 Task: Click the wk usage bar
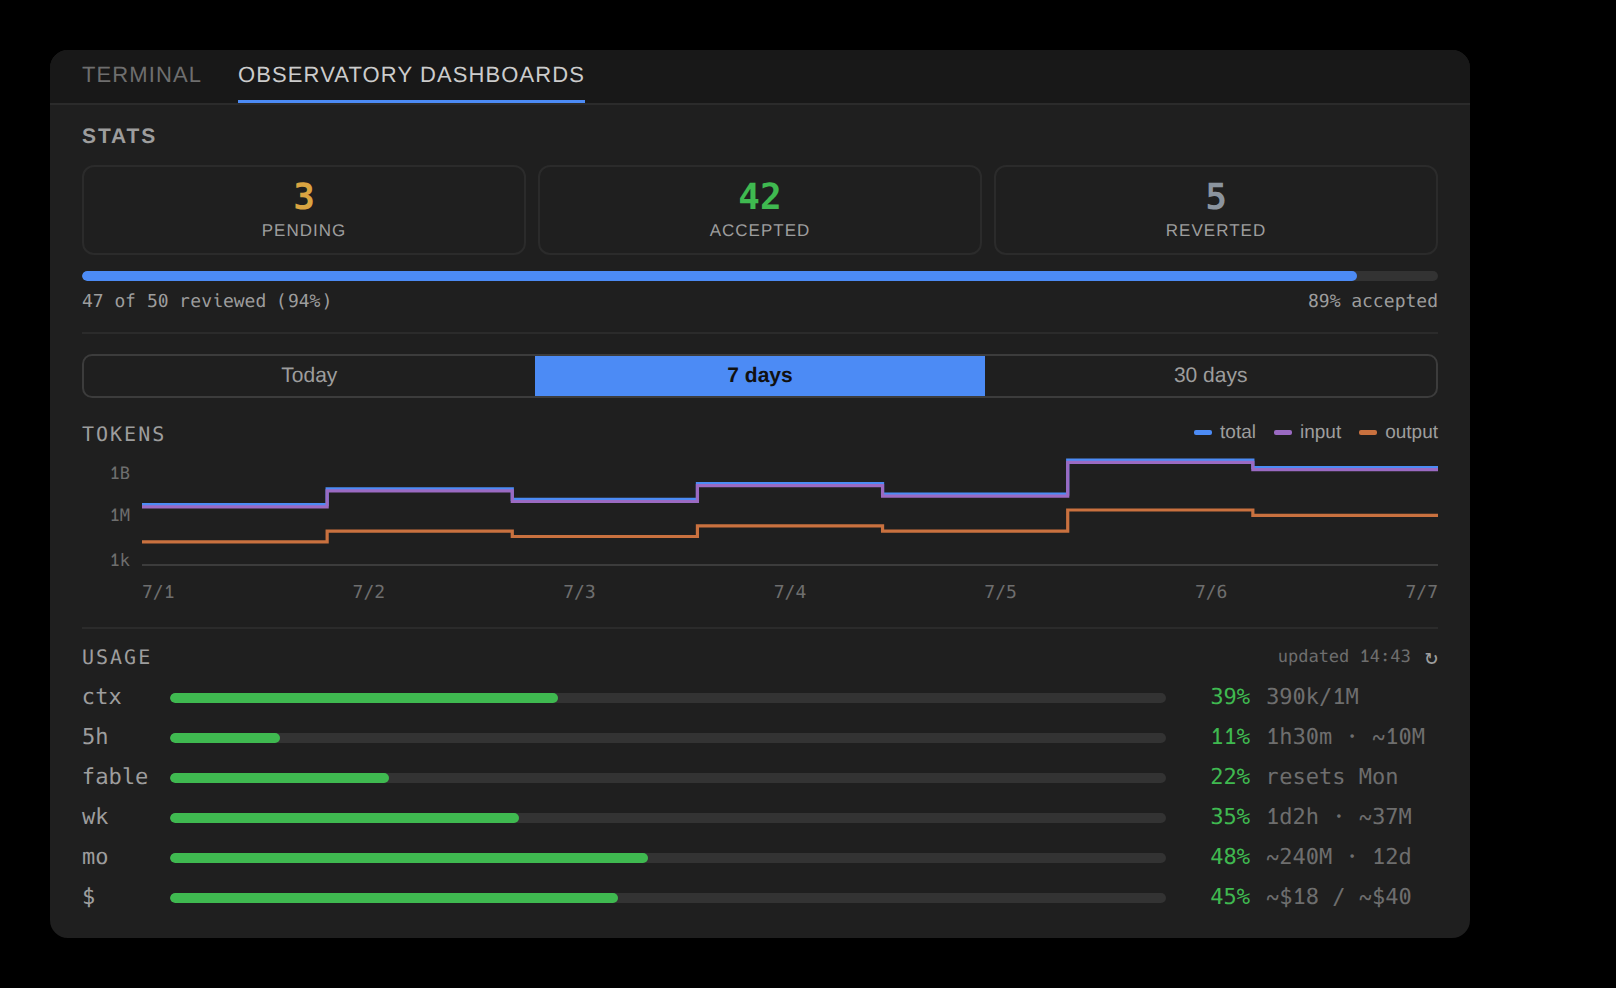point(668,818)
